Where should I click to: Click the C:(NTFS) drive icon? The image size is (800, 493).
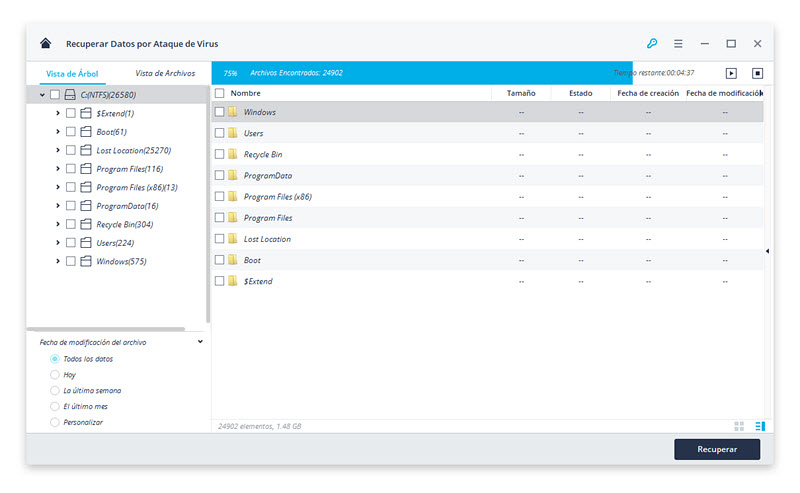click(70, 95)
